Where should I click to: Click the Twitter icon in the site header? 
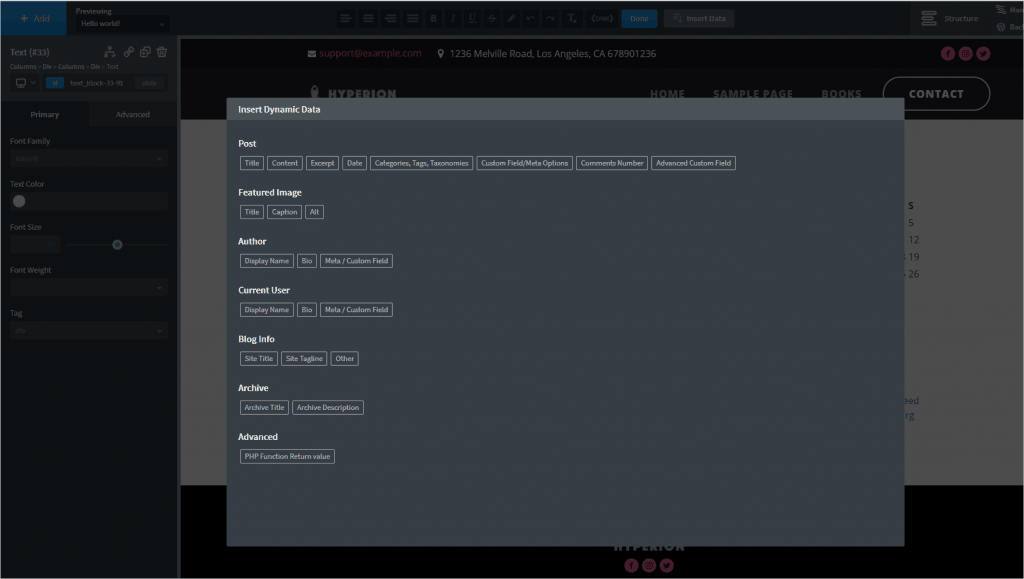pos(983,54)
